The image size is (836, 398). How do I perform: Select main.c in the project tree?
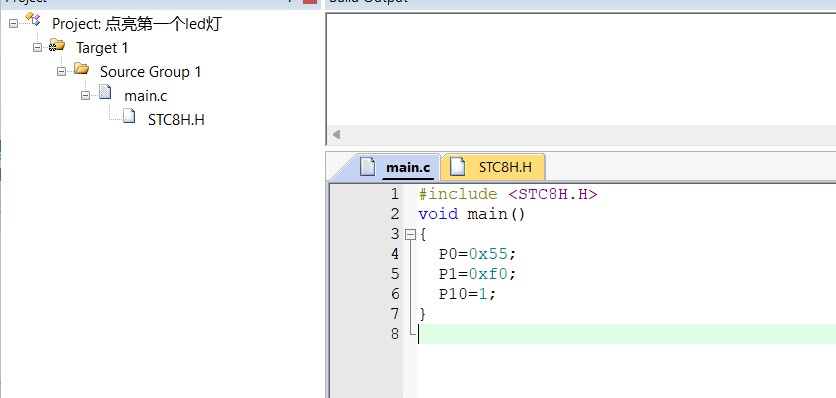click(x=146, y=96)
